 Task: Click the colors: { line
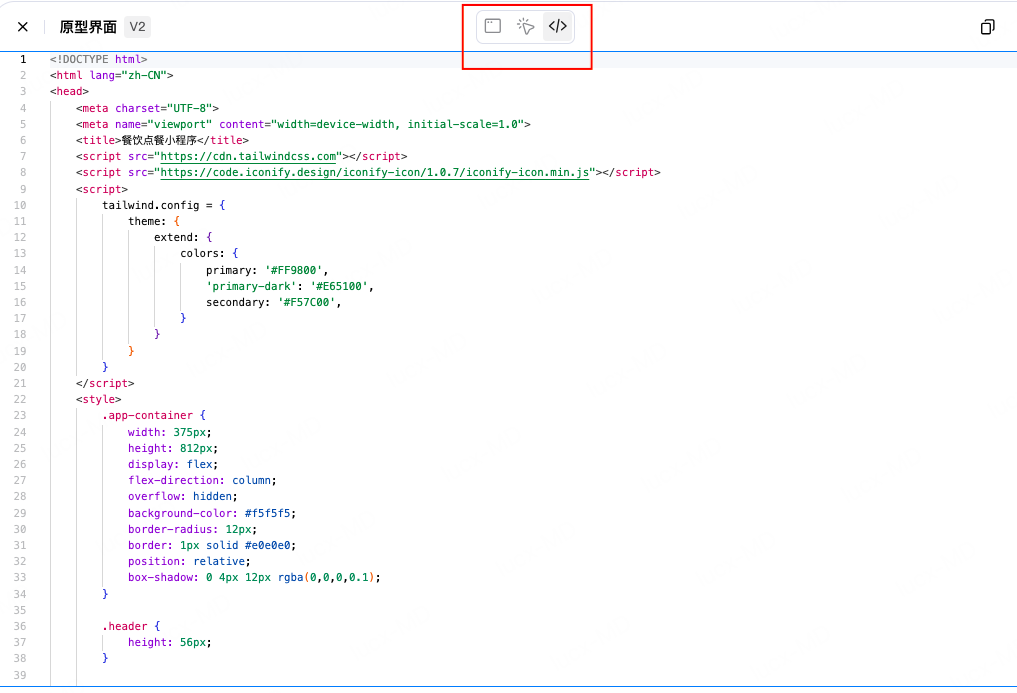click(209, 253)
